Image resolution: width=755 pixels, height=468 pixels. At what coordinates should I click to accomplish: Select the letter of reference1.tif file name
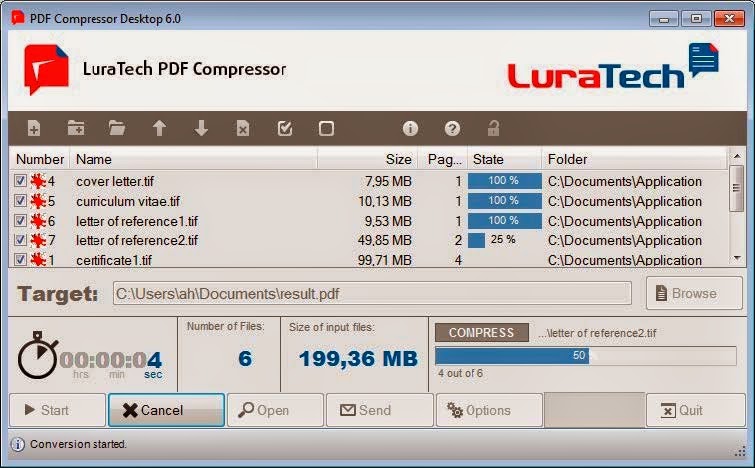[x=137, y=221]
